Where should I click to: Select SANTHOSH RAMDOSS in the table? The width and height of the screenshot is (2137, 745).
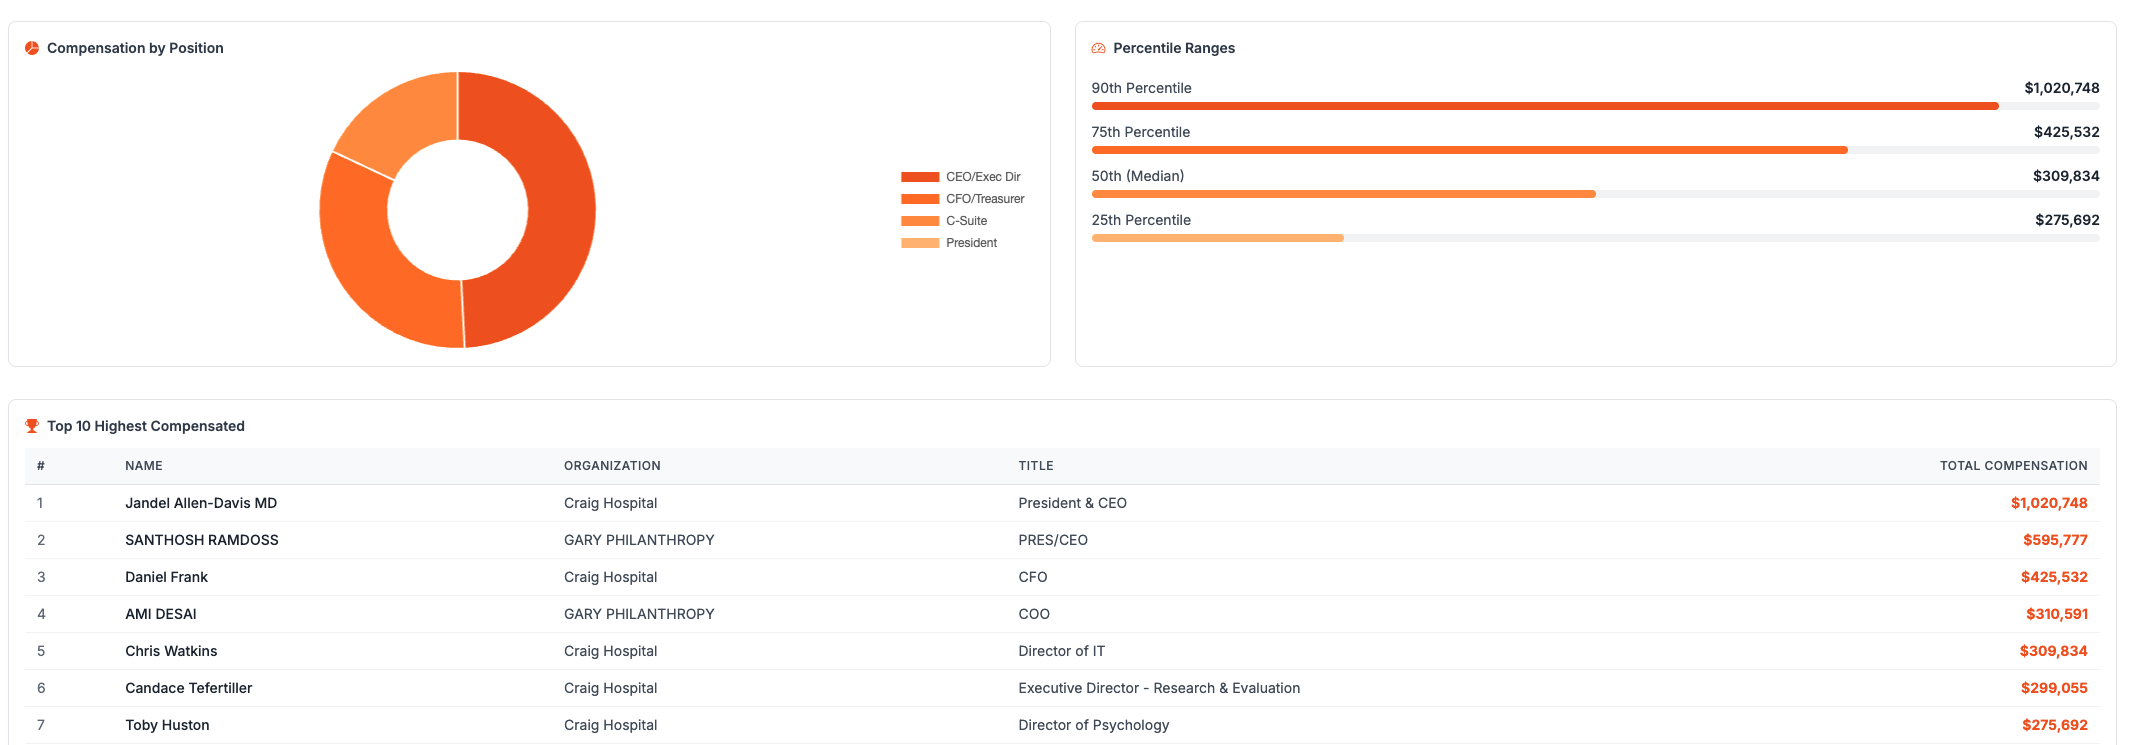[202, 540]
